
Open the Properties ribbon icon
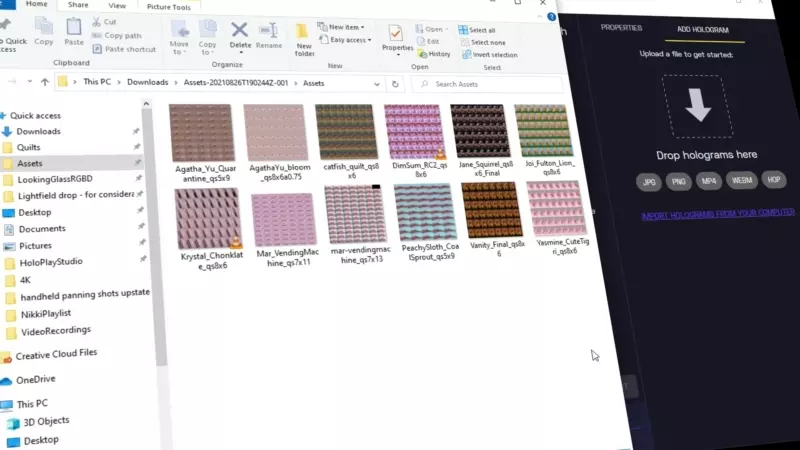point(395,34)
